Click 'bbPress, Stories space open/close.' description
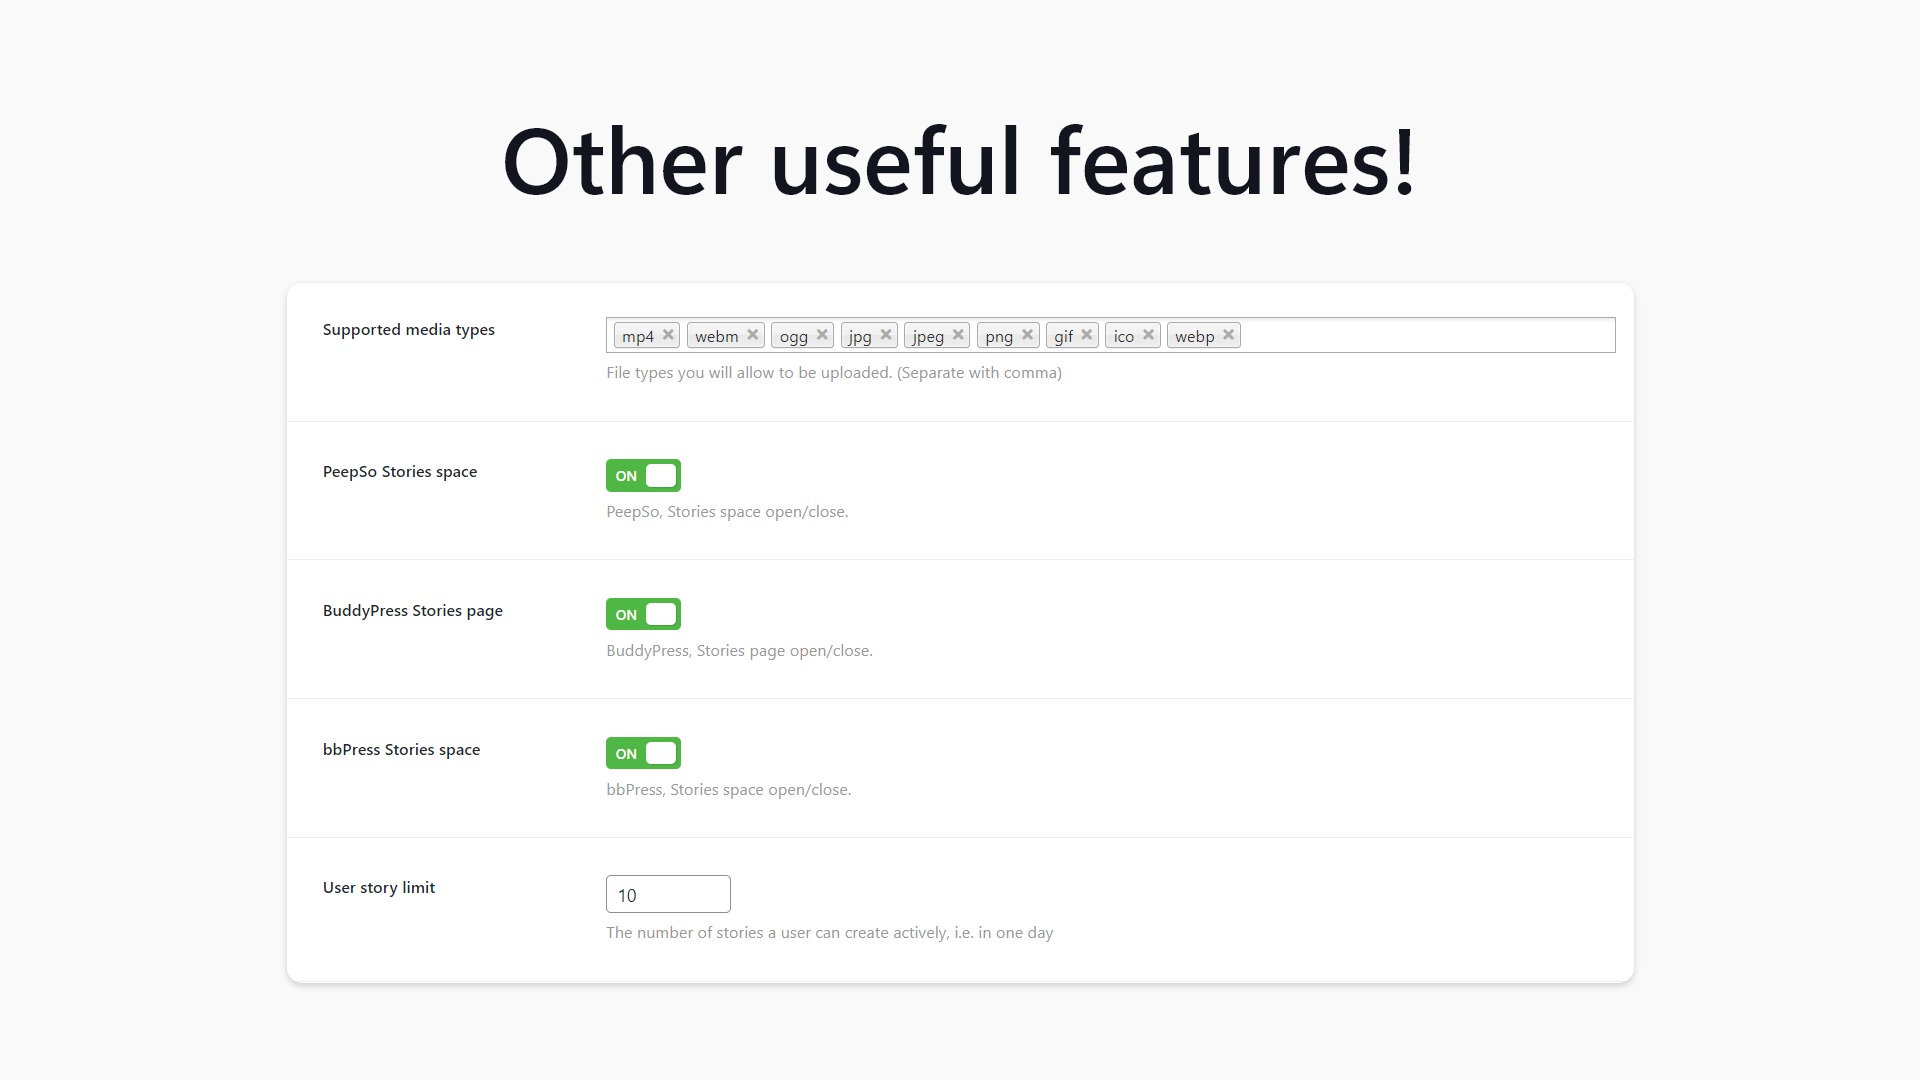 729,790
